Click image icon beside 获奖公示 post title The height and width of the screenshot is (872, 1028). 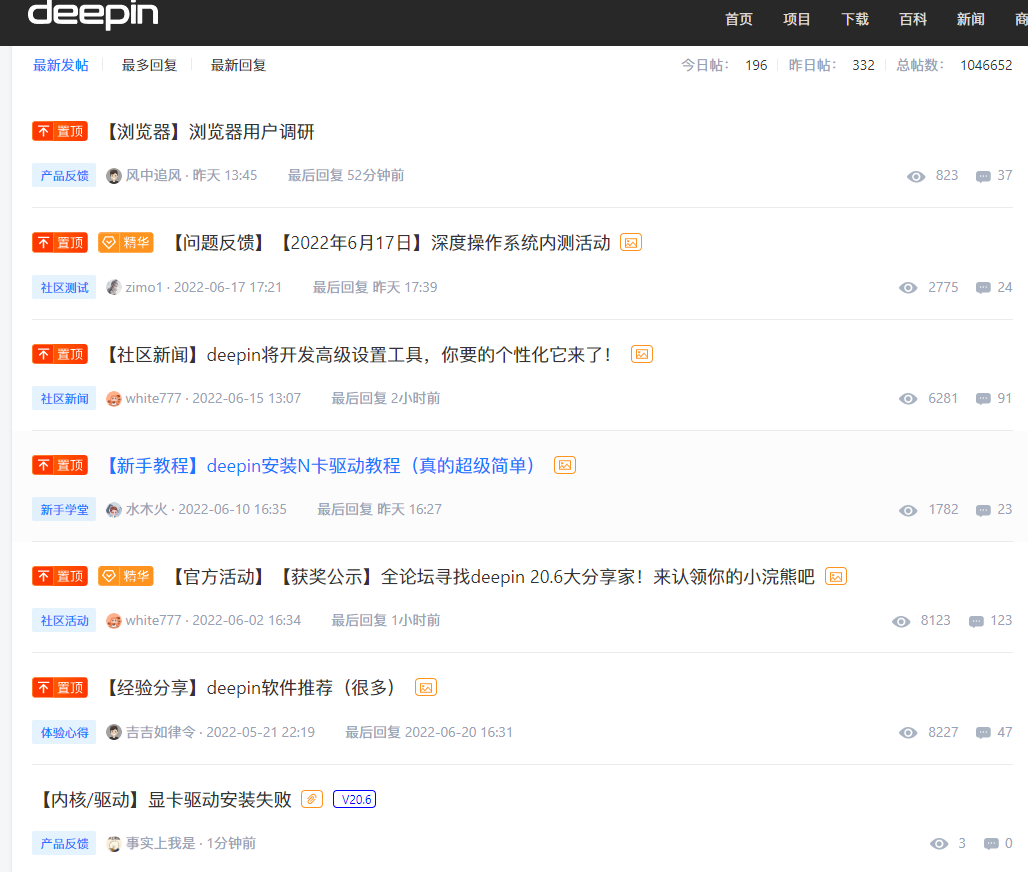(836, 576)
